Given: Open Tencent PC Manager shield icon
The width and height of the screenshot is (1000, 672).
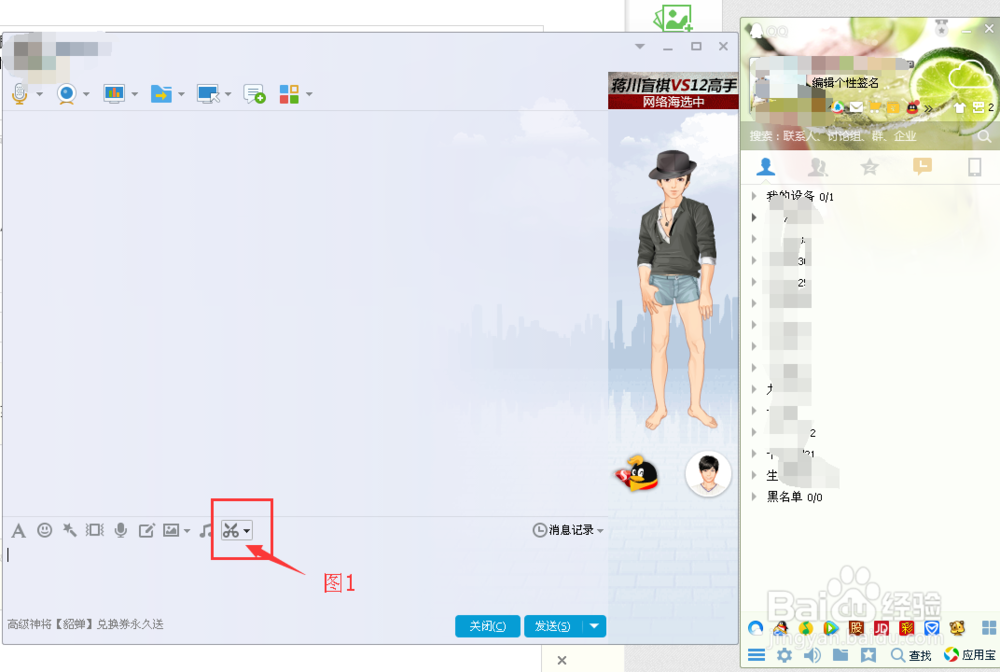Looking at the screenshot, I should 932,628.
